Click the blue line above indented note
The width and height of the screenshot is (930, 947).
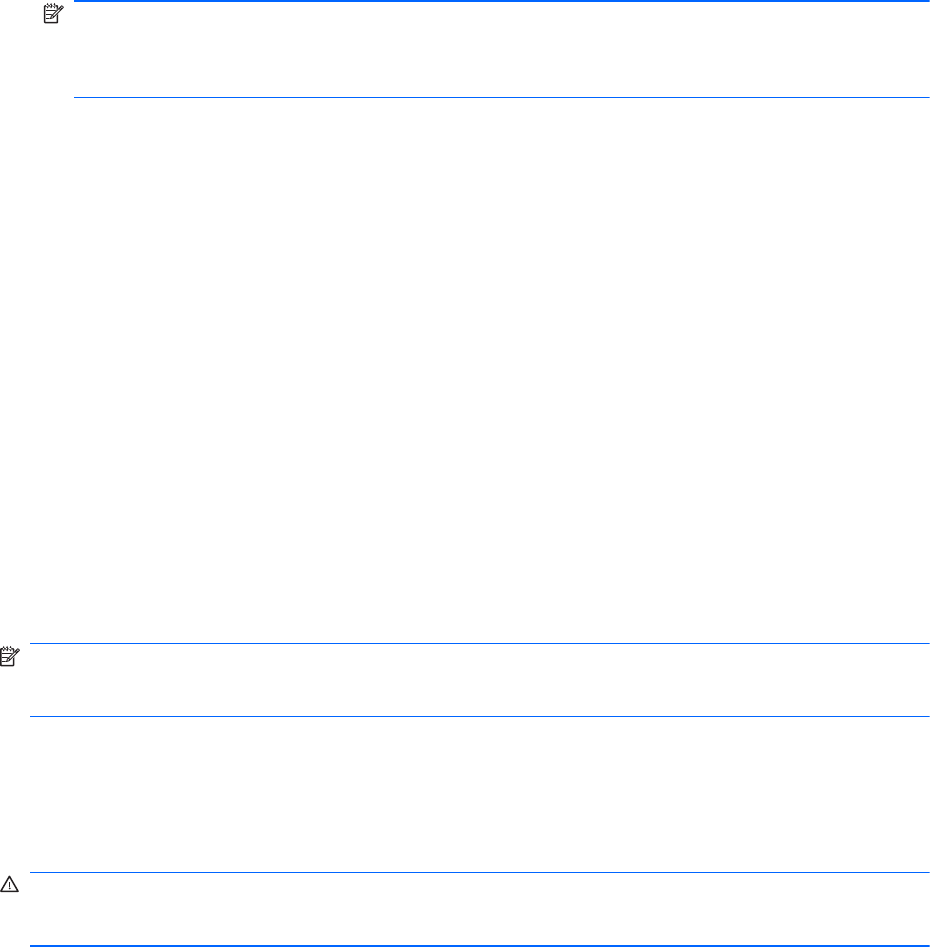501,1
